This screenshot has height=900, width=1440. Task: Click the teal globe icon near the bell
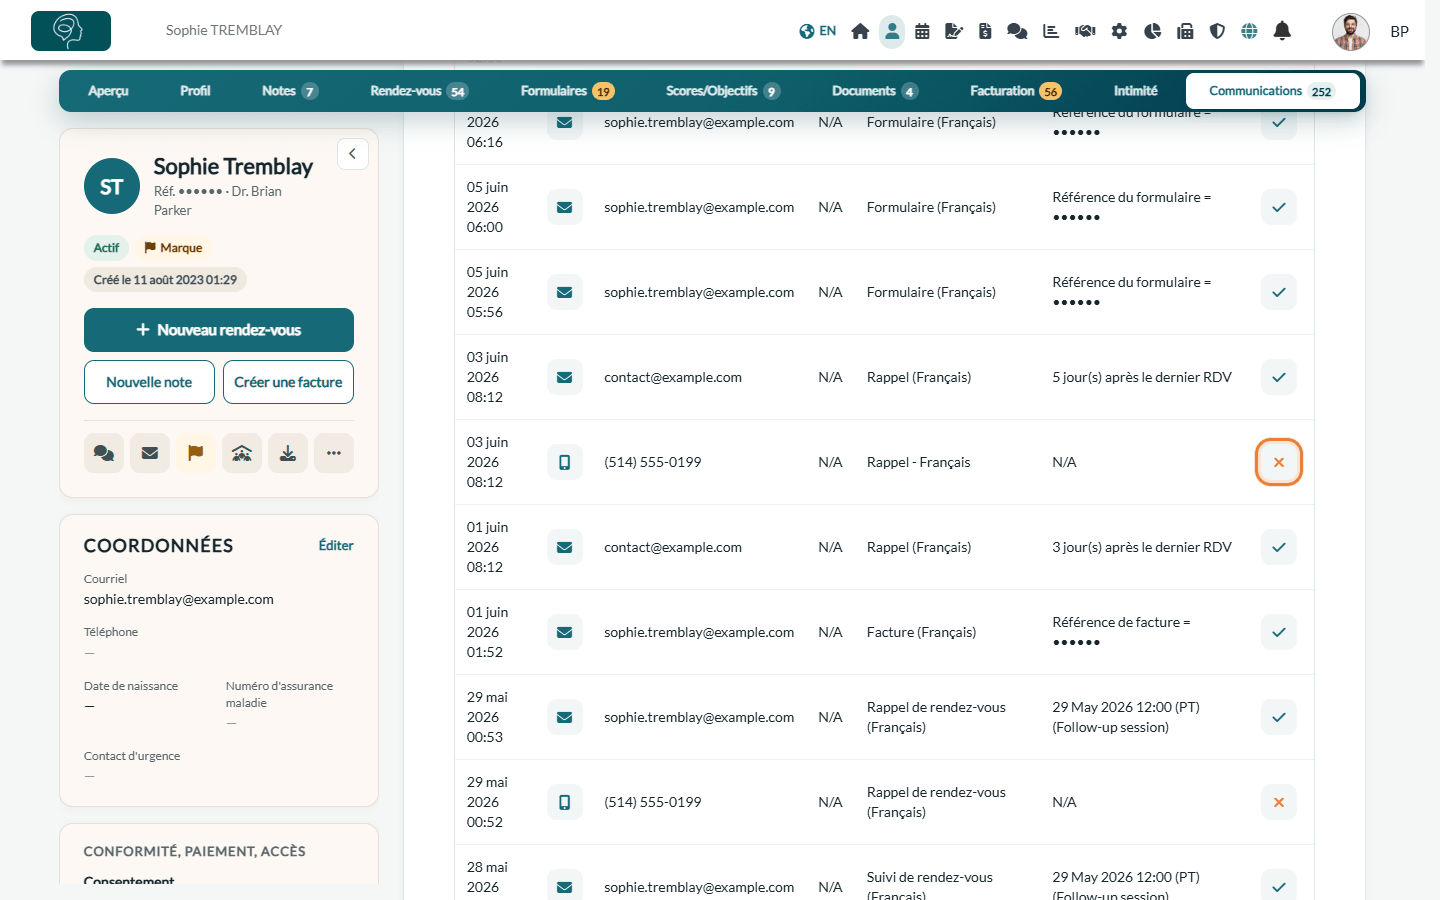coord(1249,31)
